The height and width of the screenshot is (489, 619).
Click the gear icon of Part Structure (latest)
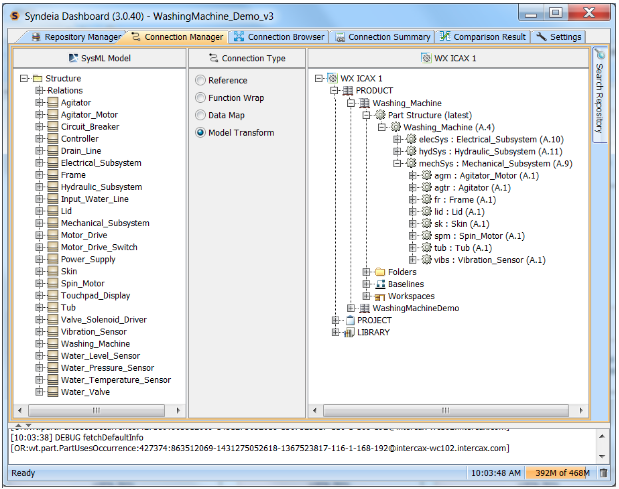(x=380, y=115)
